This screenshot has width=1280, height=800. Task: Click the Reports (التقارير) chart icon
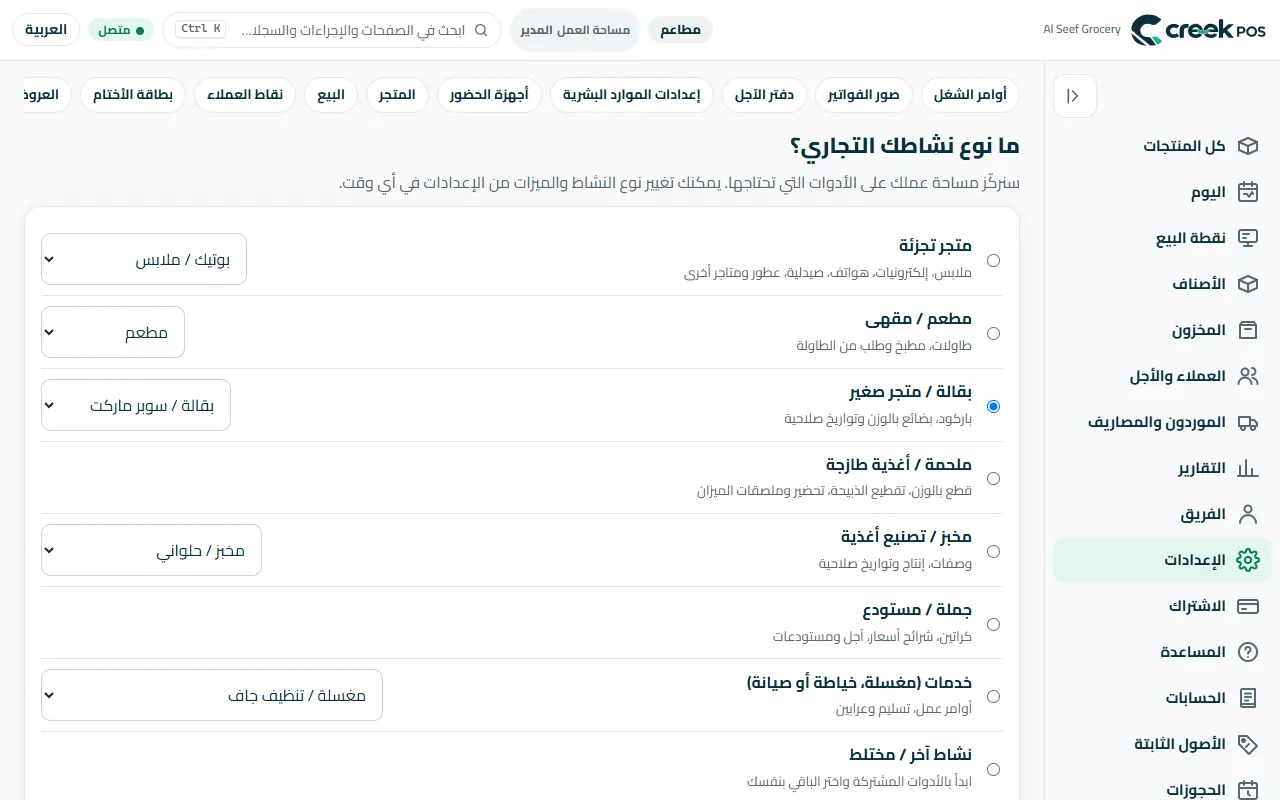1247,468
